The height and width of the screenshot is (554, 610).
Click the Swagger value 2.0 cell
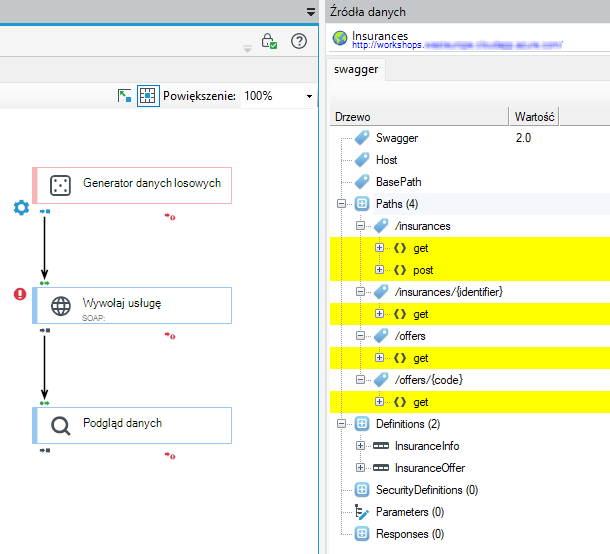click(x=523, y=138)
